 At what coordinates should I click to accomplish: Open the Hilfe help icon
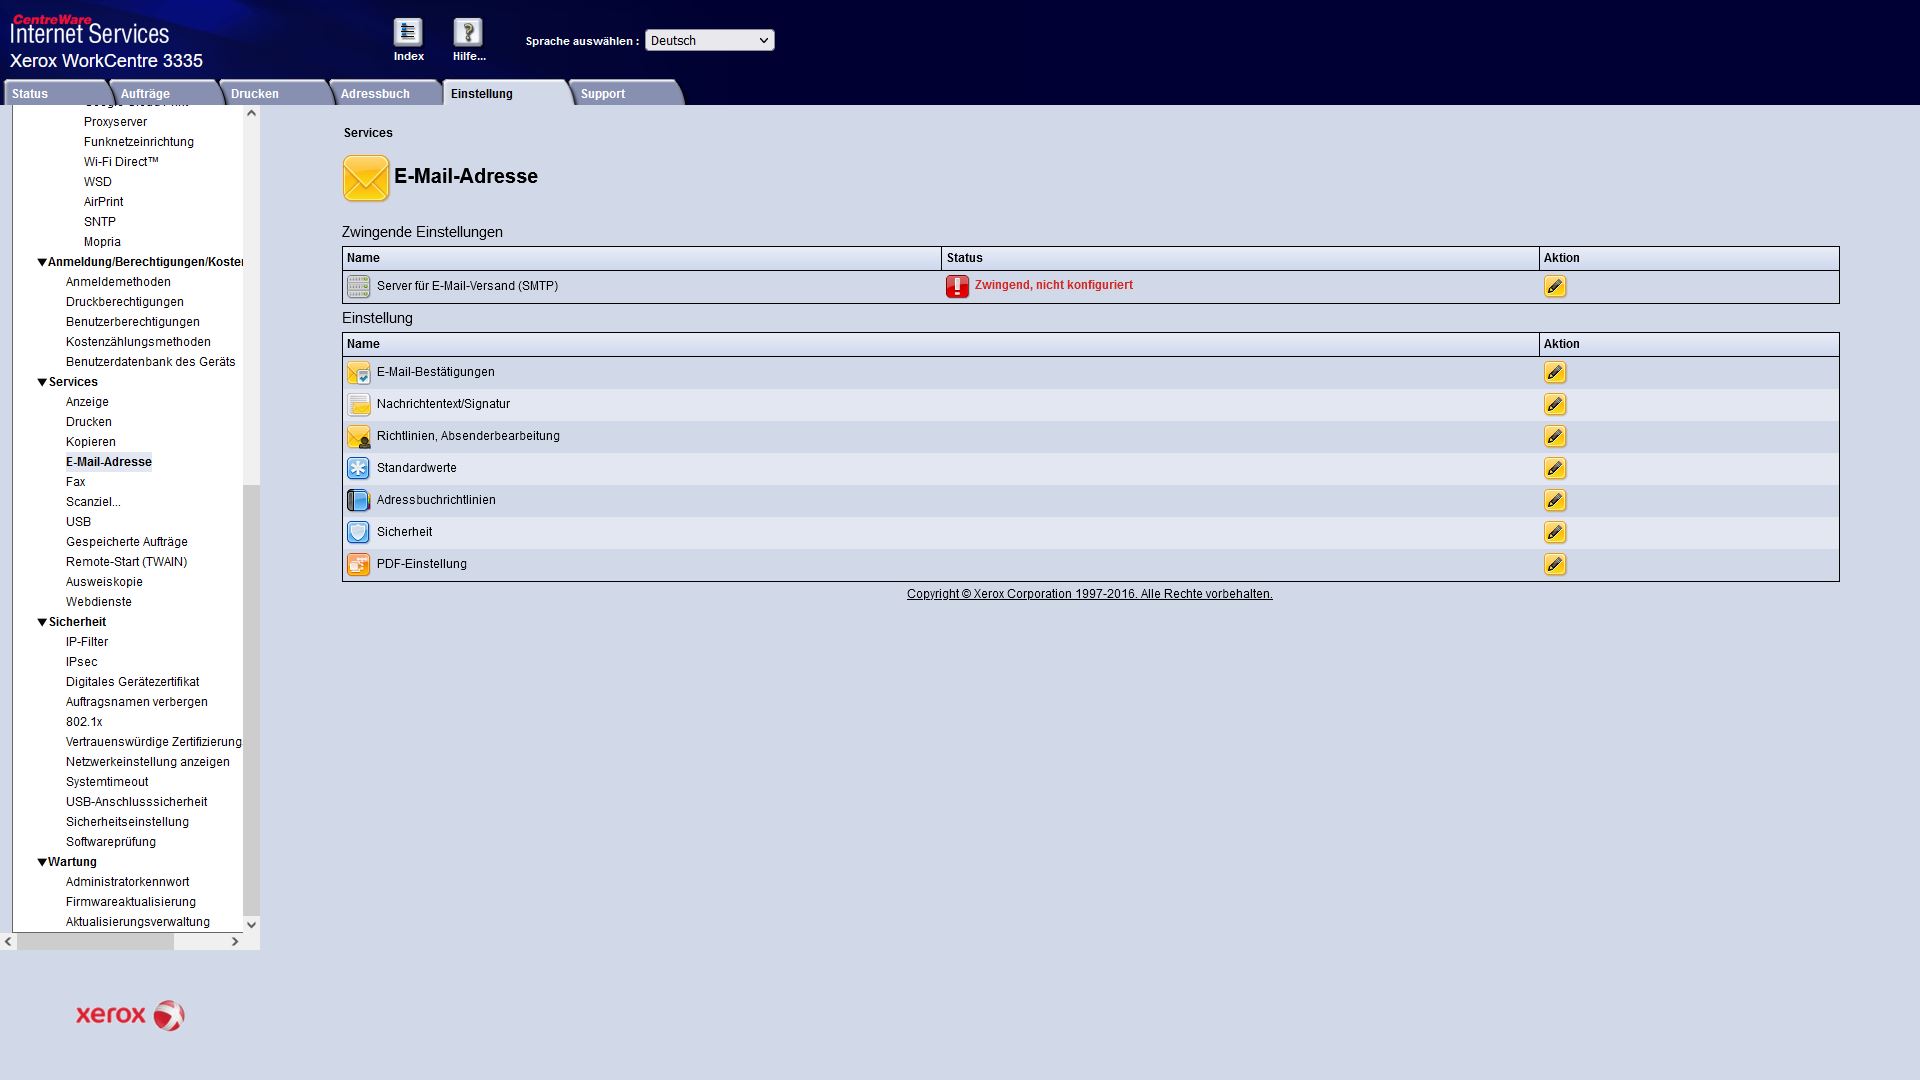pyautogui.click(x=468, y=33)
